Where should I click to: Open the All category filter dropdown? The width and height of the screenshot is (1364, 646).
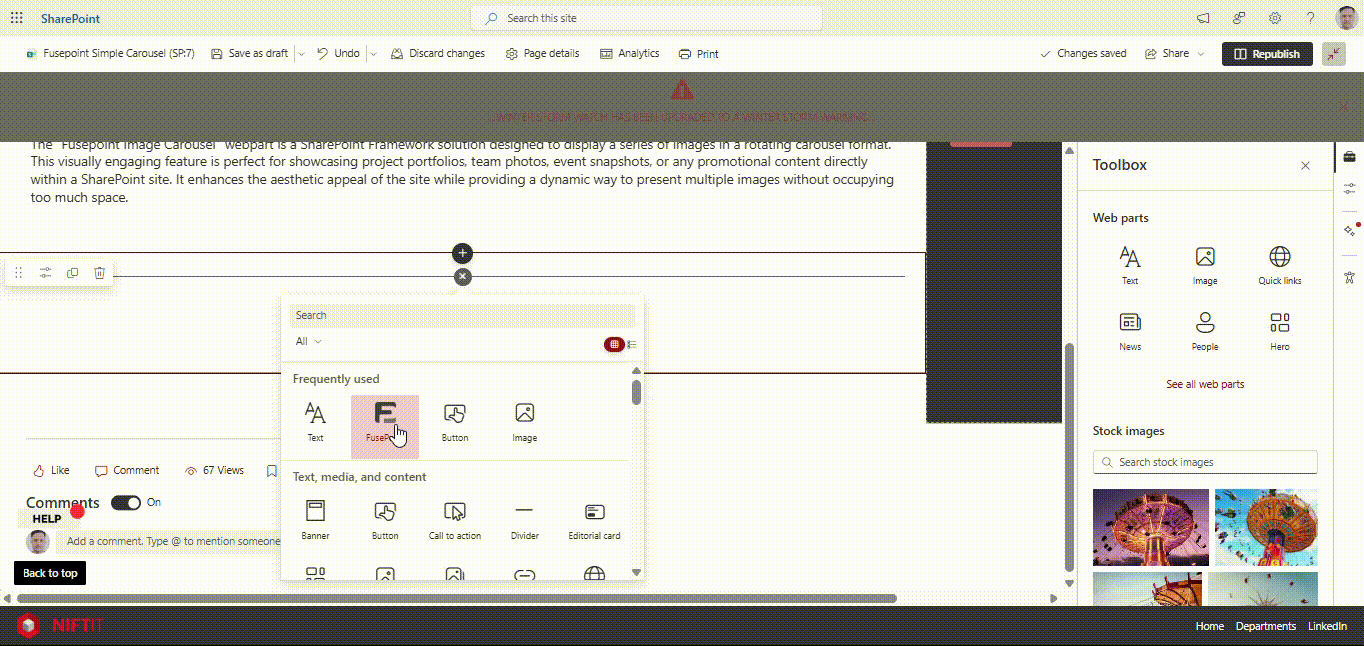(309, 342)
